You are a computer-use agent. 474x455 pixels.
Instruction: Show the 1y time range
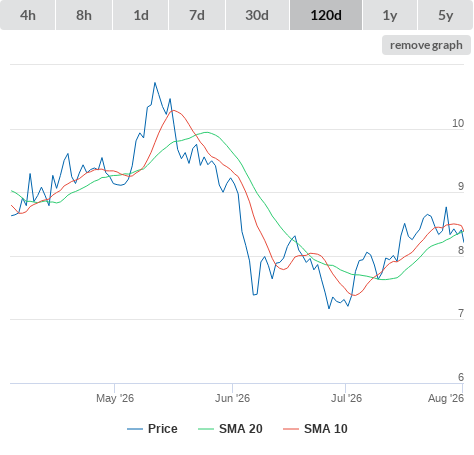(x=390, y=15)
